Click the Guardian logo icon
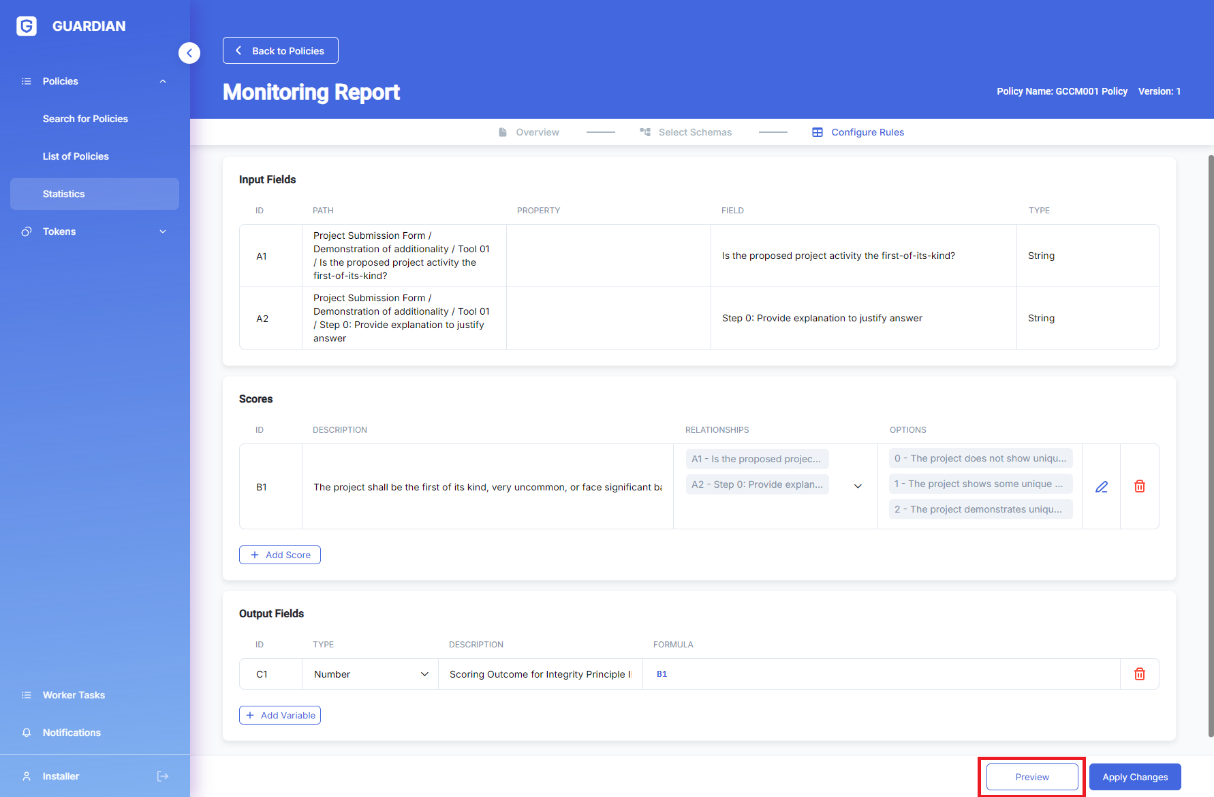The height and width of the screenshot is (797, 1214). tap(27, 26)
